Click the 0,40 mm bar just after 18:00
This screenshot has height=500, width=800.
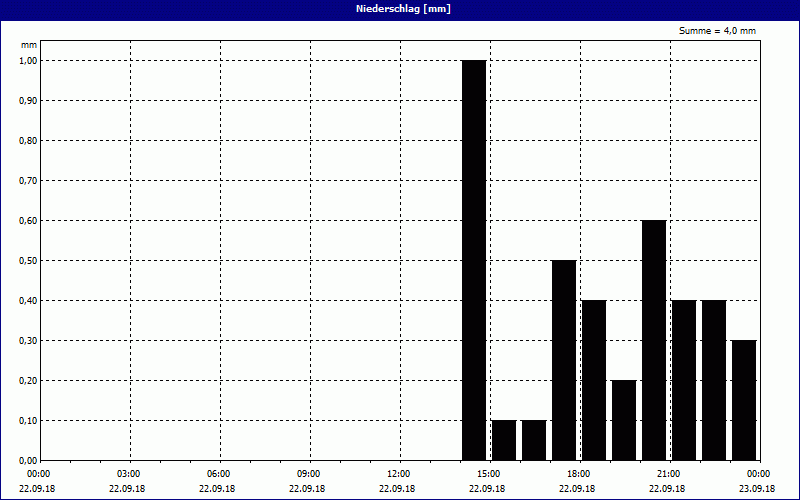point(594,380)
